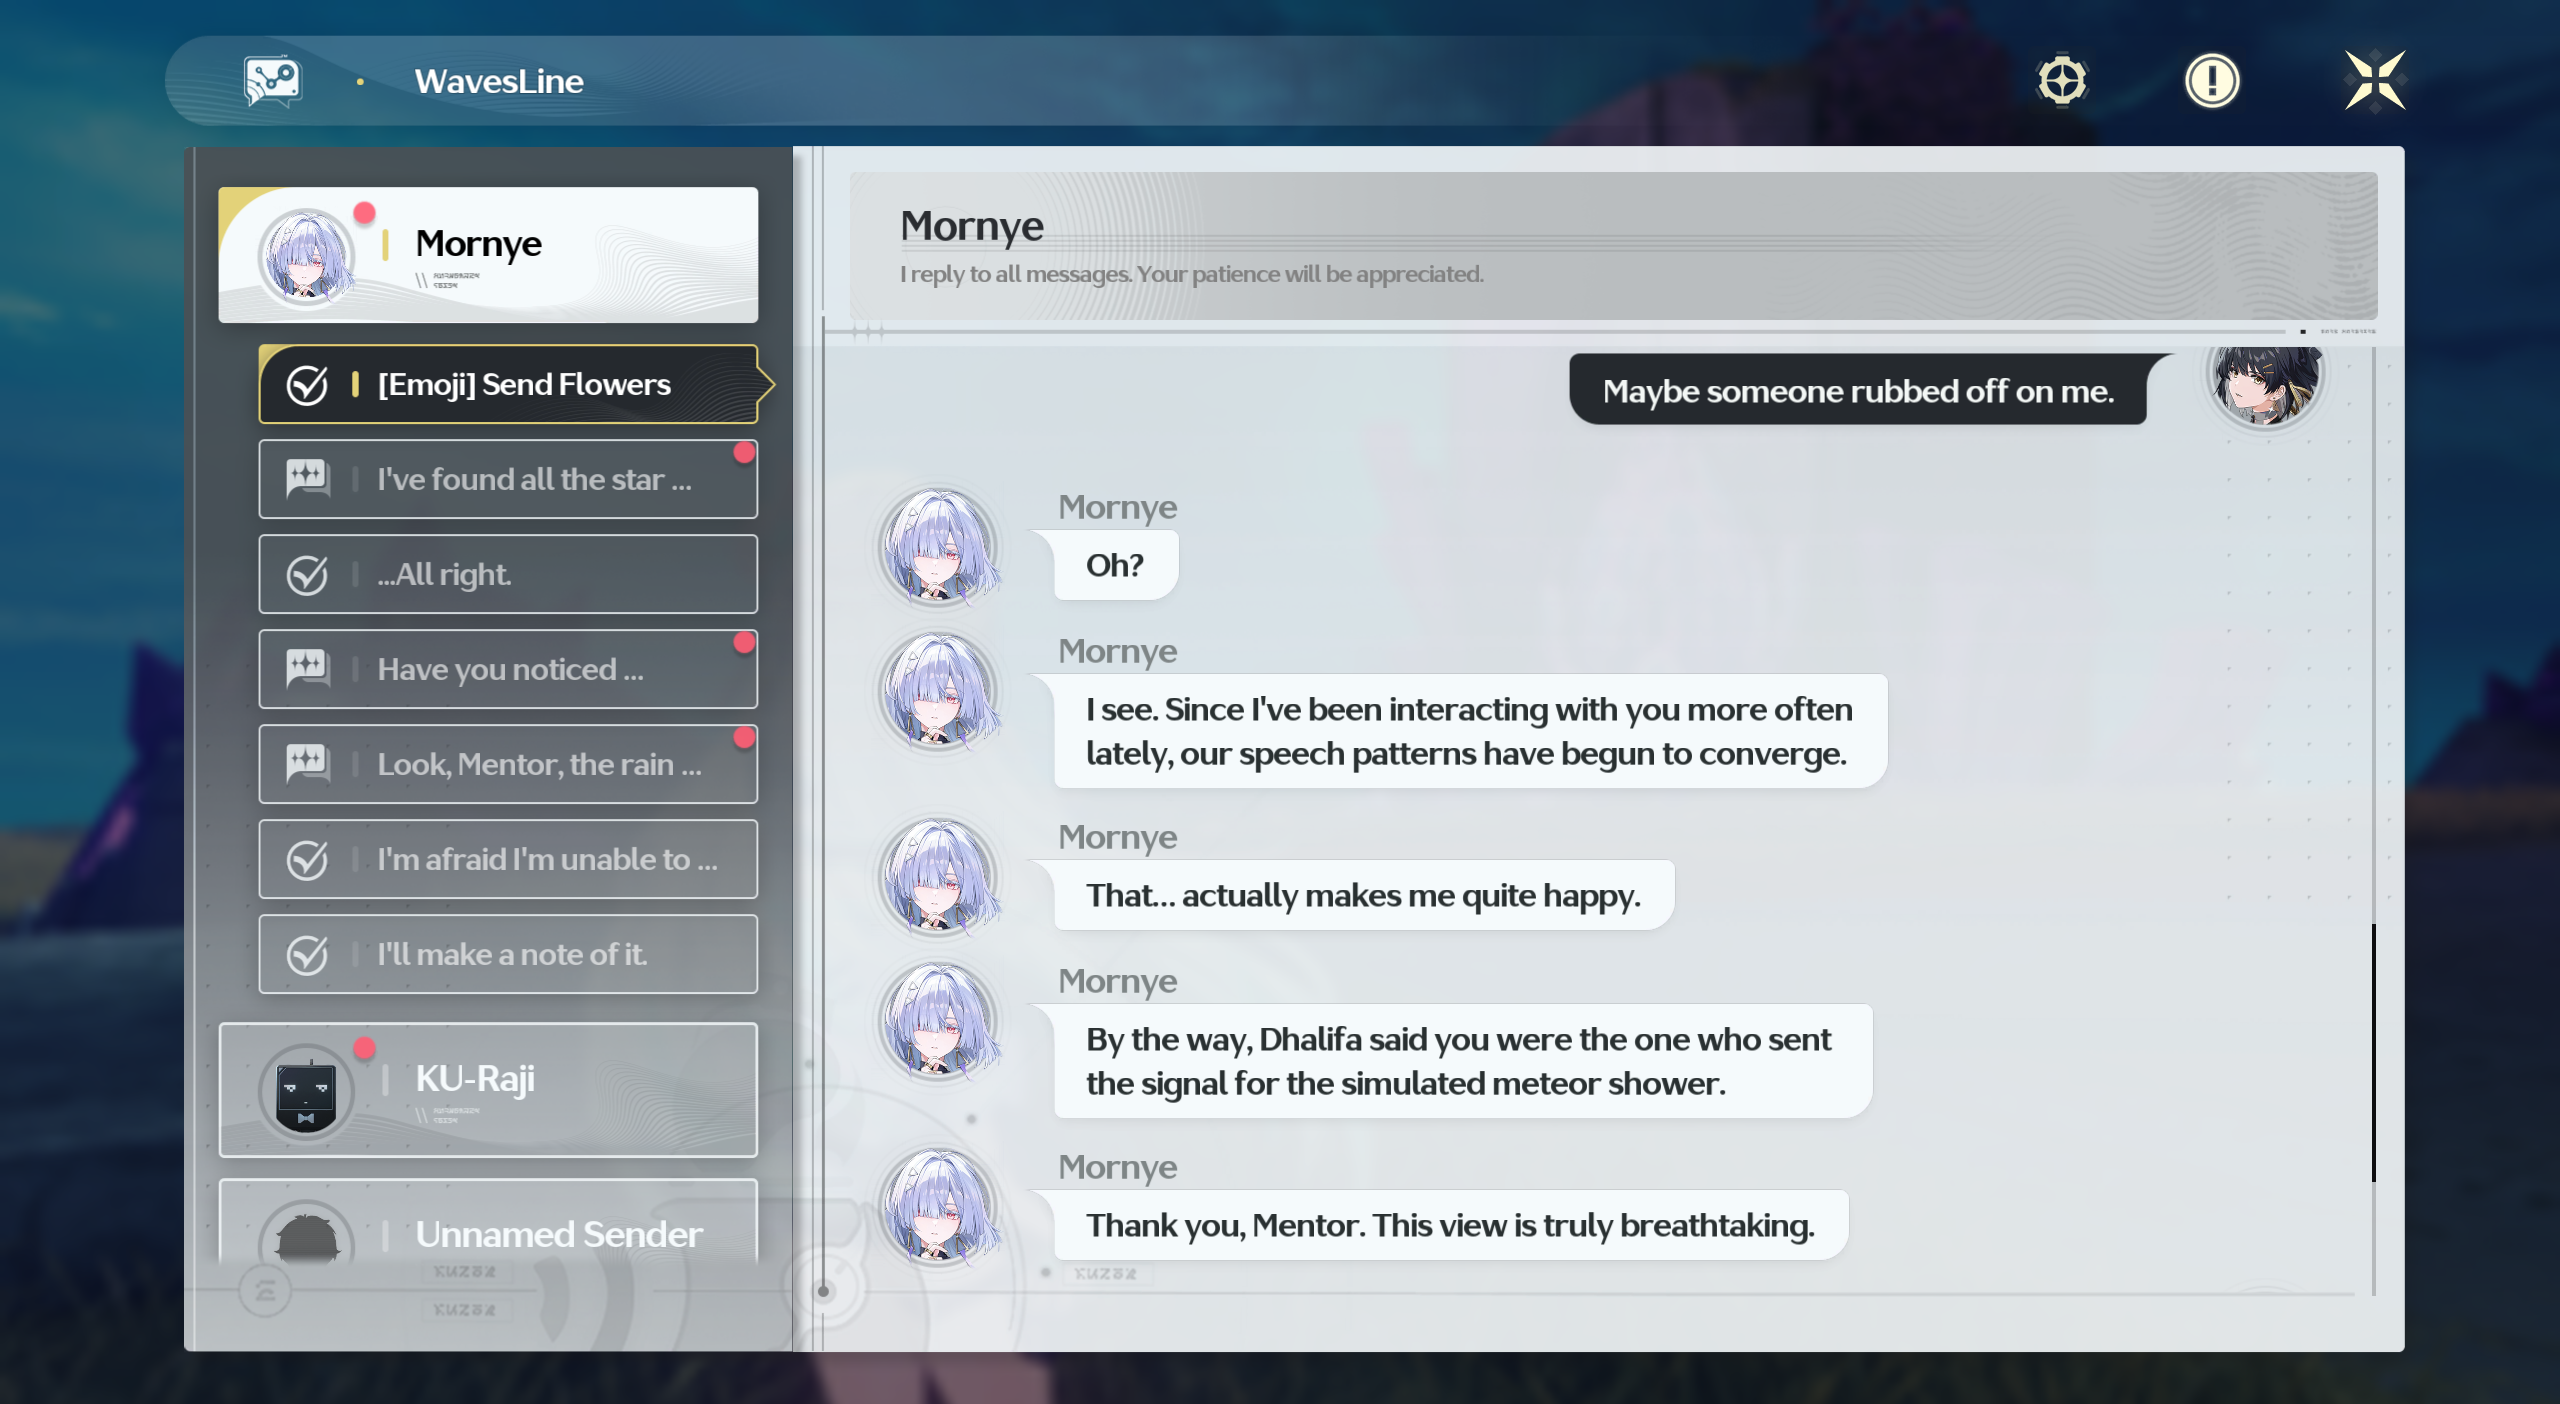The width and height of the screenshot is (2560, 1404).
Task: Click checkmark on 'I'll make a note'
Action: [307, 954]
